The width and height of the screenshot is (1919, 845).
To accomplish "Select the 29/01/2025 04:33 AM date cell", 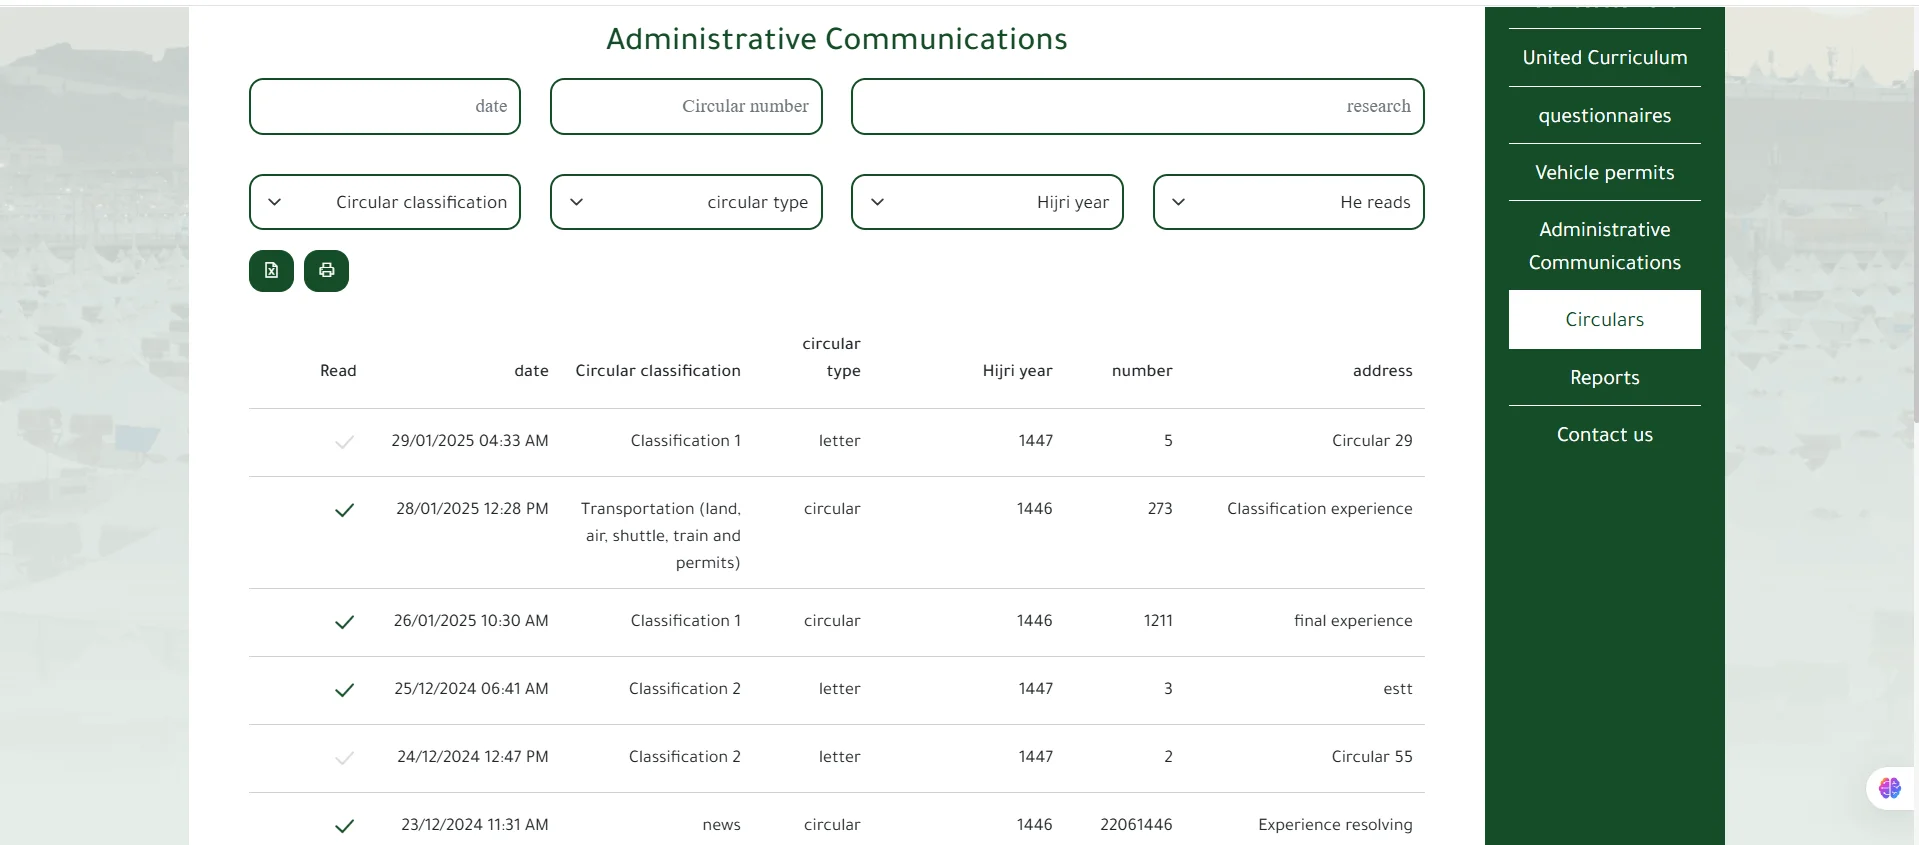I will pos(470,441).
